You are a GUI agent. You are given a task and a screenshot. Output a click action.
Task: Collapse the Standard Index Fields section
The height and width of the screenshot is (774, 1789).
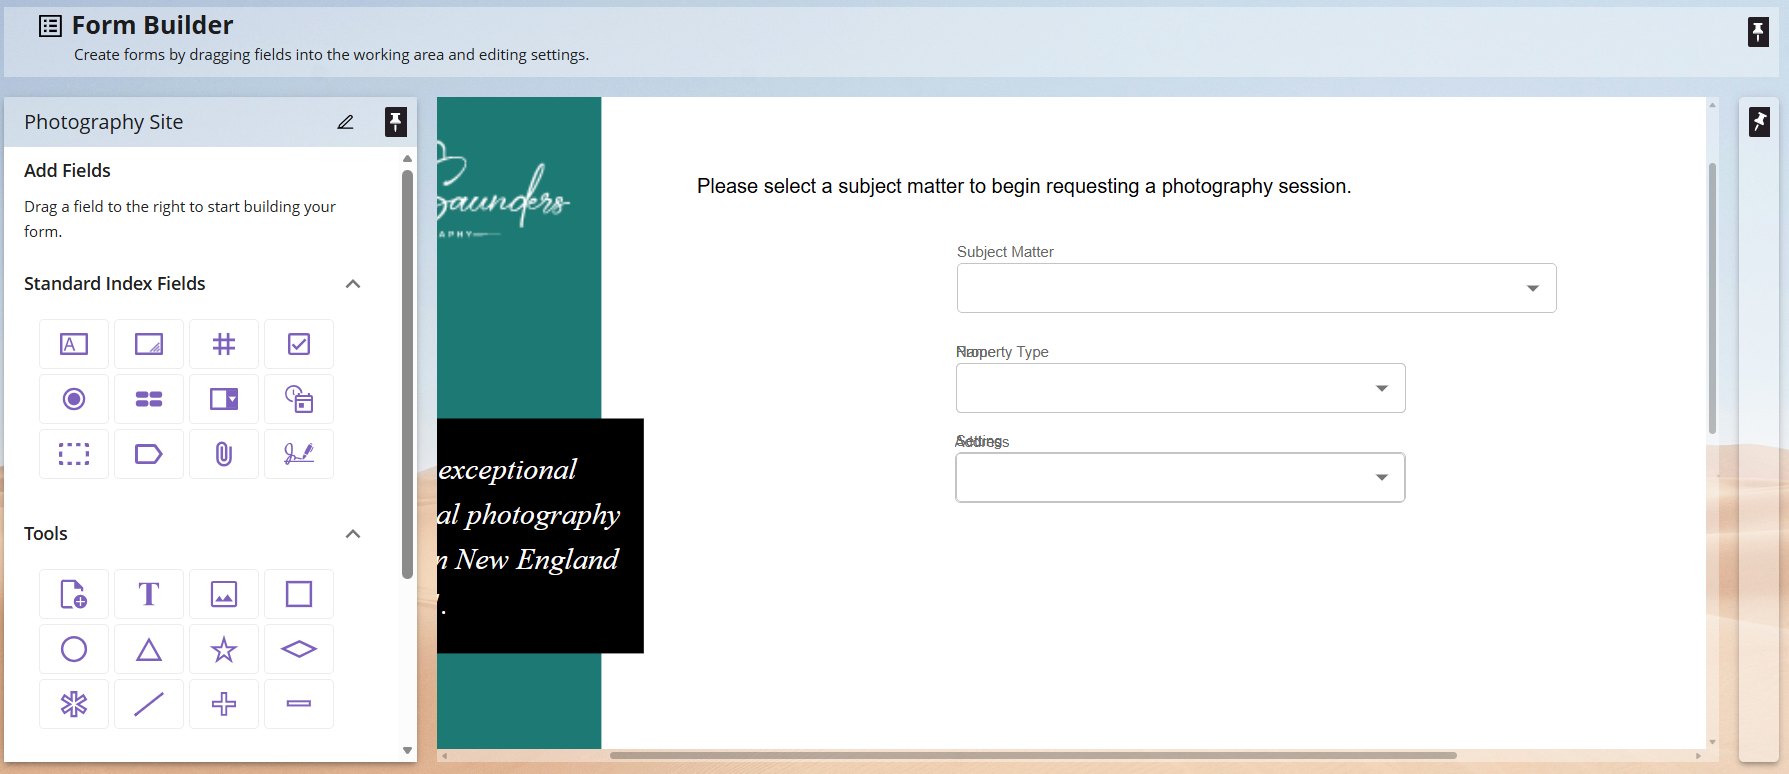353,284
